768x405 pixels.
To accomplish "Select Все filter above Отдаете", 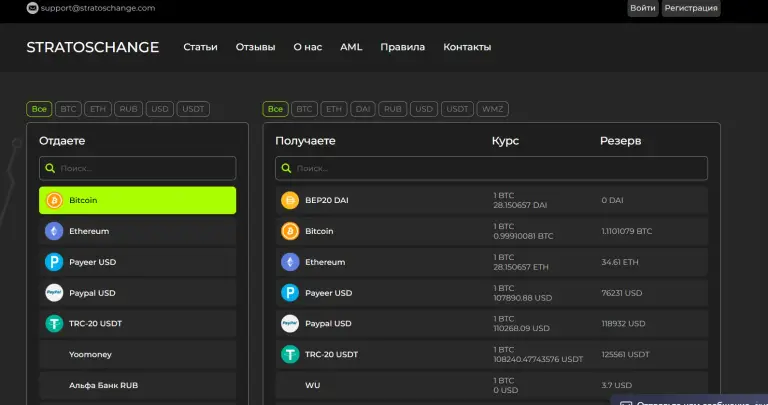I will point(39,109).
